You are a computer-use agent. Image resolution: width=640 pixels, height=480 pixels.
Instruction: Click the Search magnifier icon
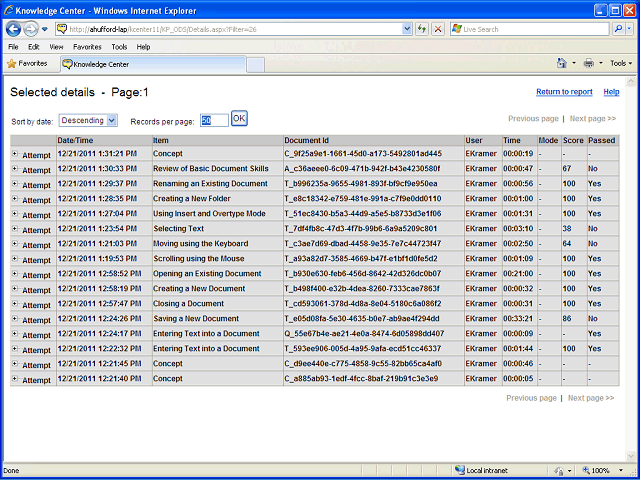click(x=619, y=29)
